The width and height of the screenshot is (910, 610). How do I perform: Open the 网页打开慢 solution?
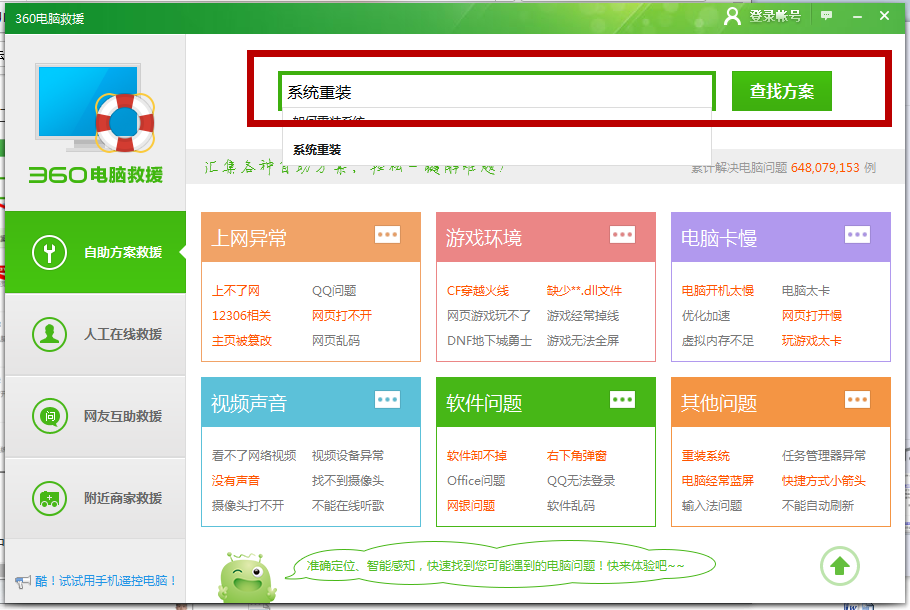(x=812, y=316)
